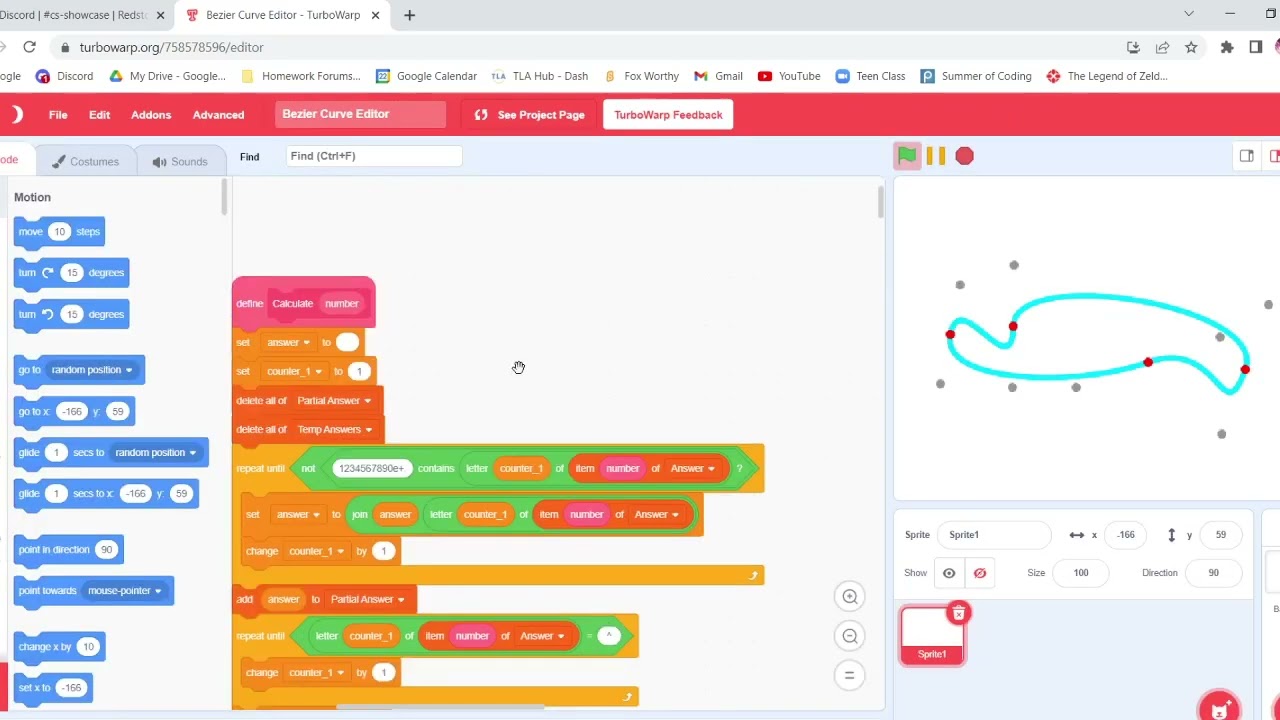This screenshot has width=1280, height=720.
Task: Reload the browser page
Action: click(29, 47)
